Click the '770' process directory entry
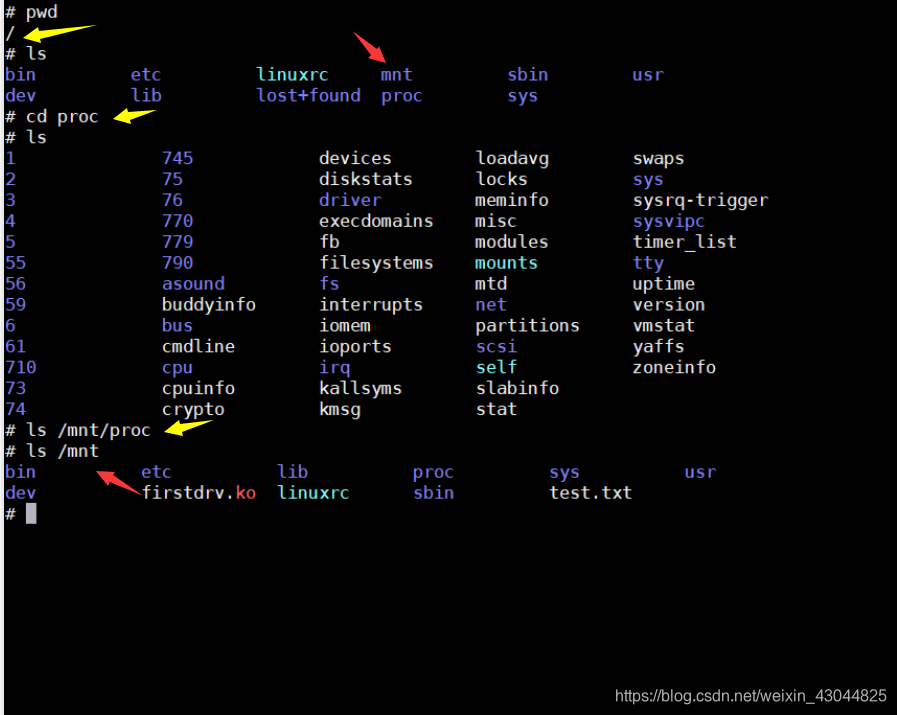 177,221
